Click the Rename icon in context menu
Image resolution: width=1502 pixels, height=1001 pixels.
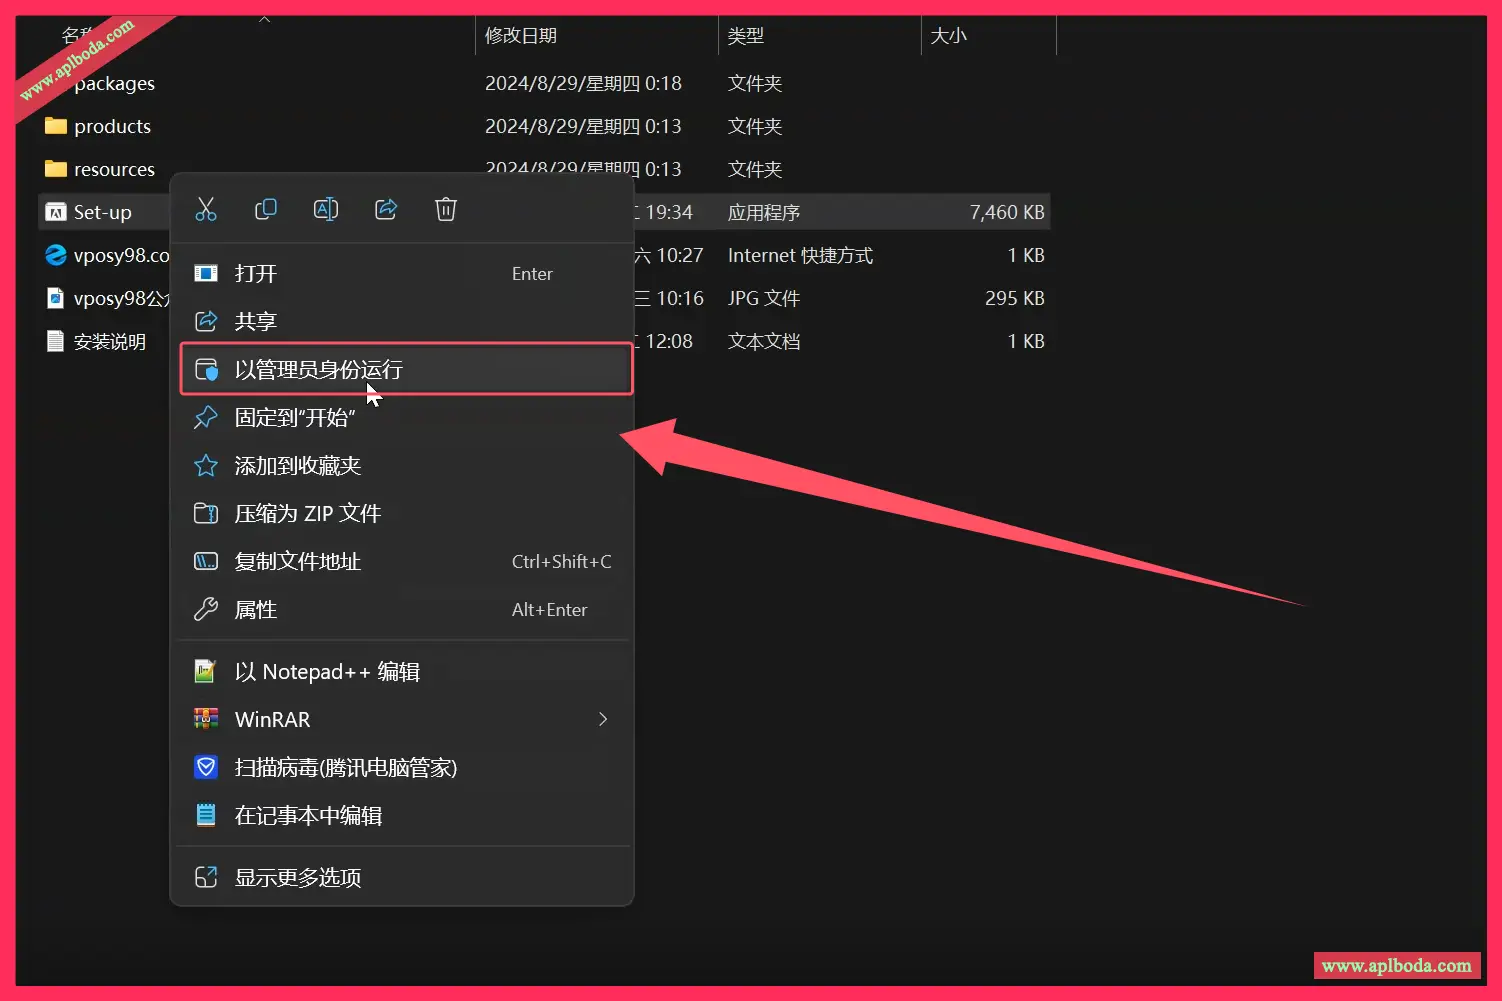[326, 209]
